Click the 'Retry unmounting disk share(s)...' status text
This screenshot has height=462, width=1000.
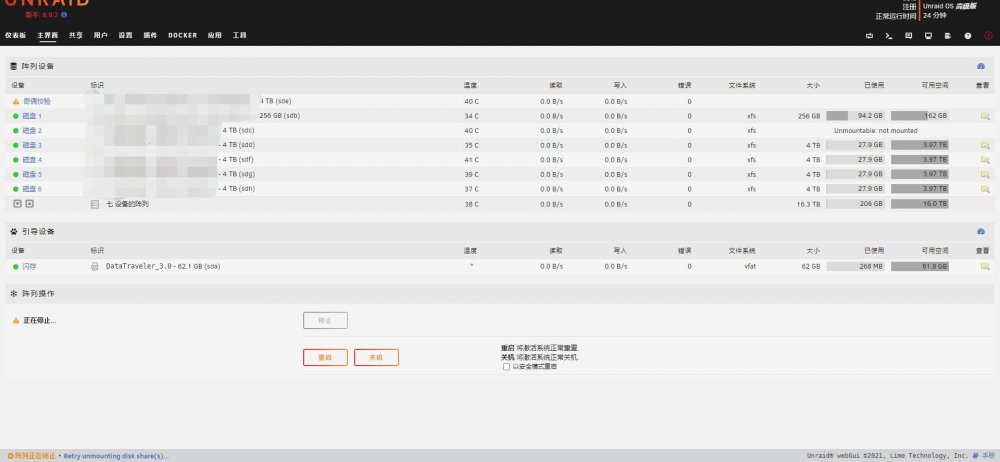point(116,456)
